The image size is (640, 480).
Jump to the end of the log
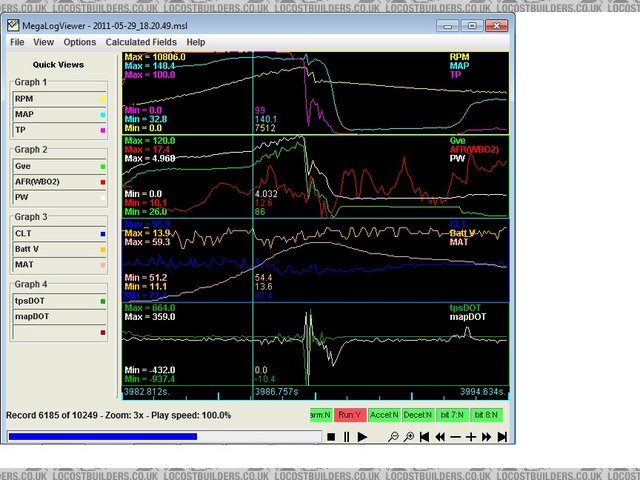click(502, 437)
